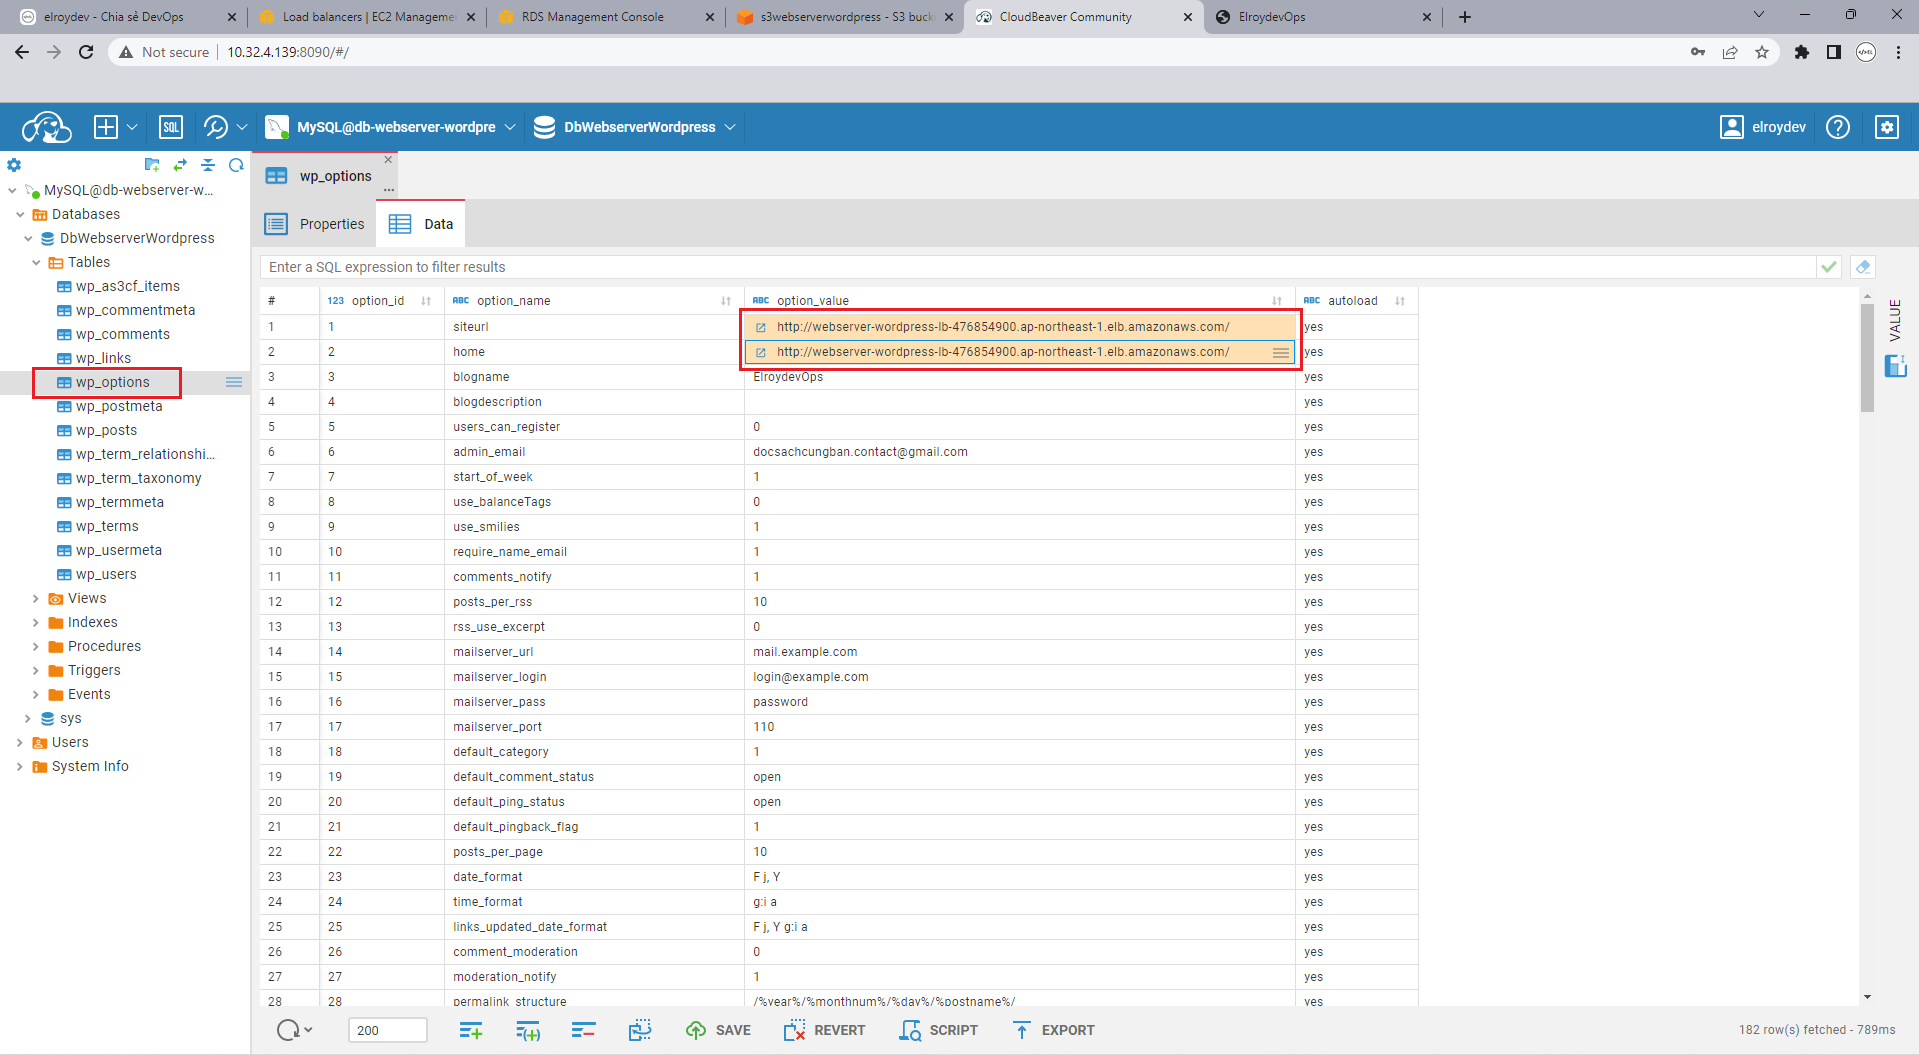Open the administration settings icon
1919x1055 pixels.
point(1887,127)
